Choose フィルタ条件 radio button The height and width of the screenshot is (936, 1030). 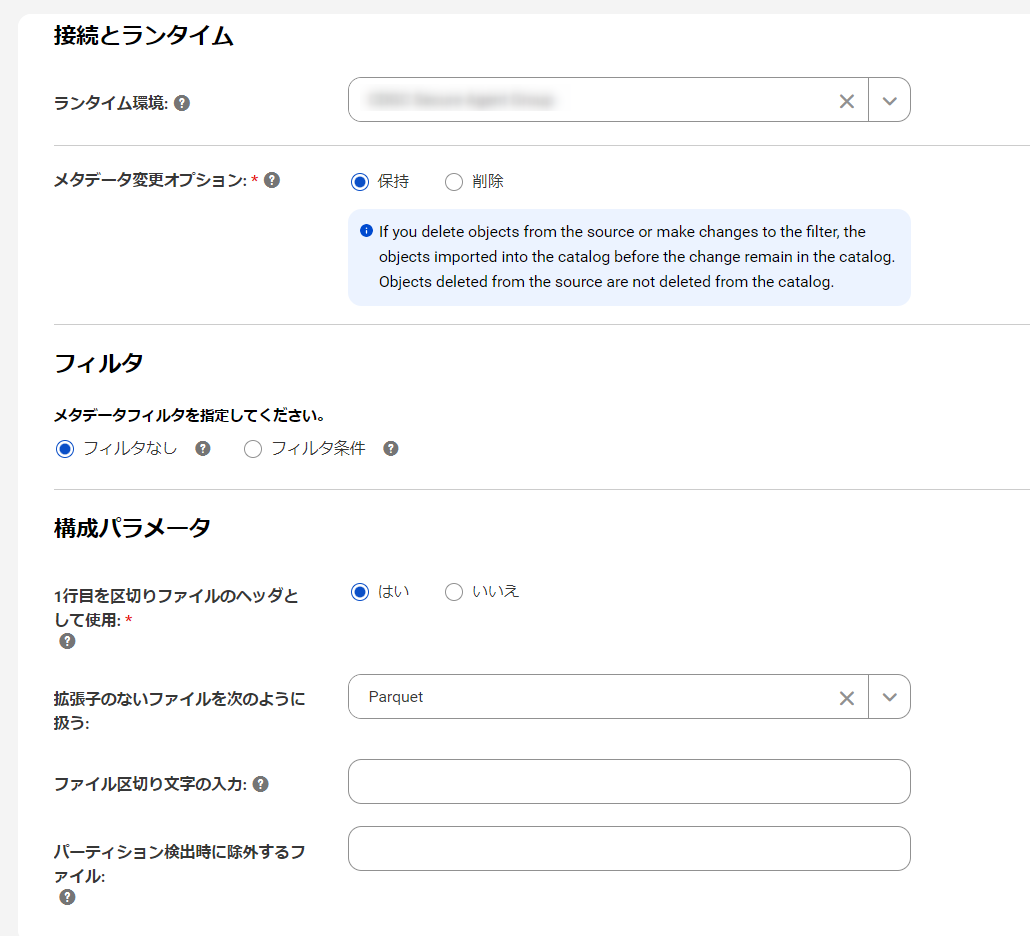253,449
